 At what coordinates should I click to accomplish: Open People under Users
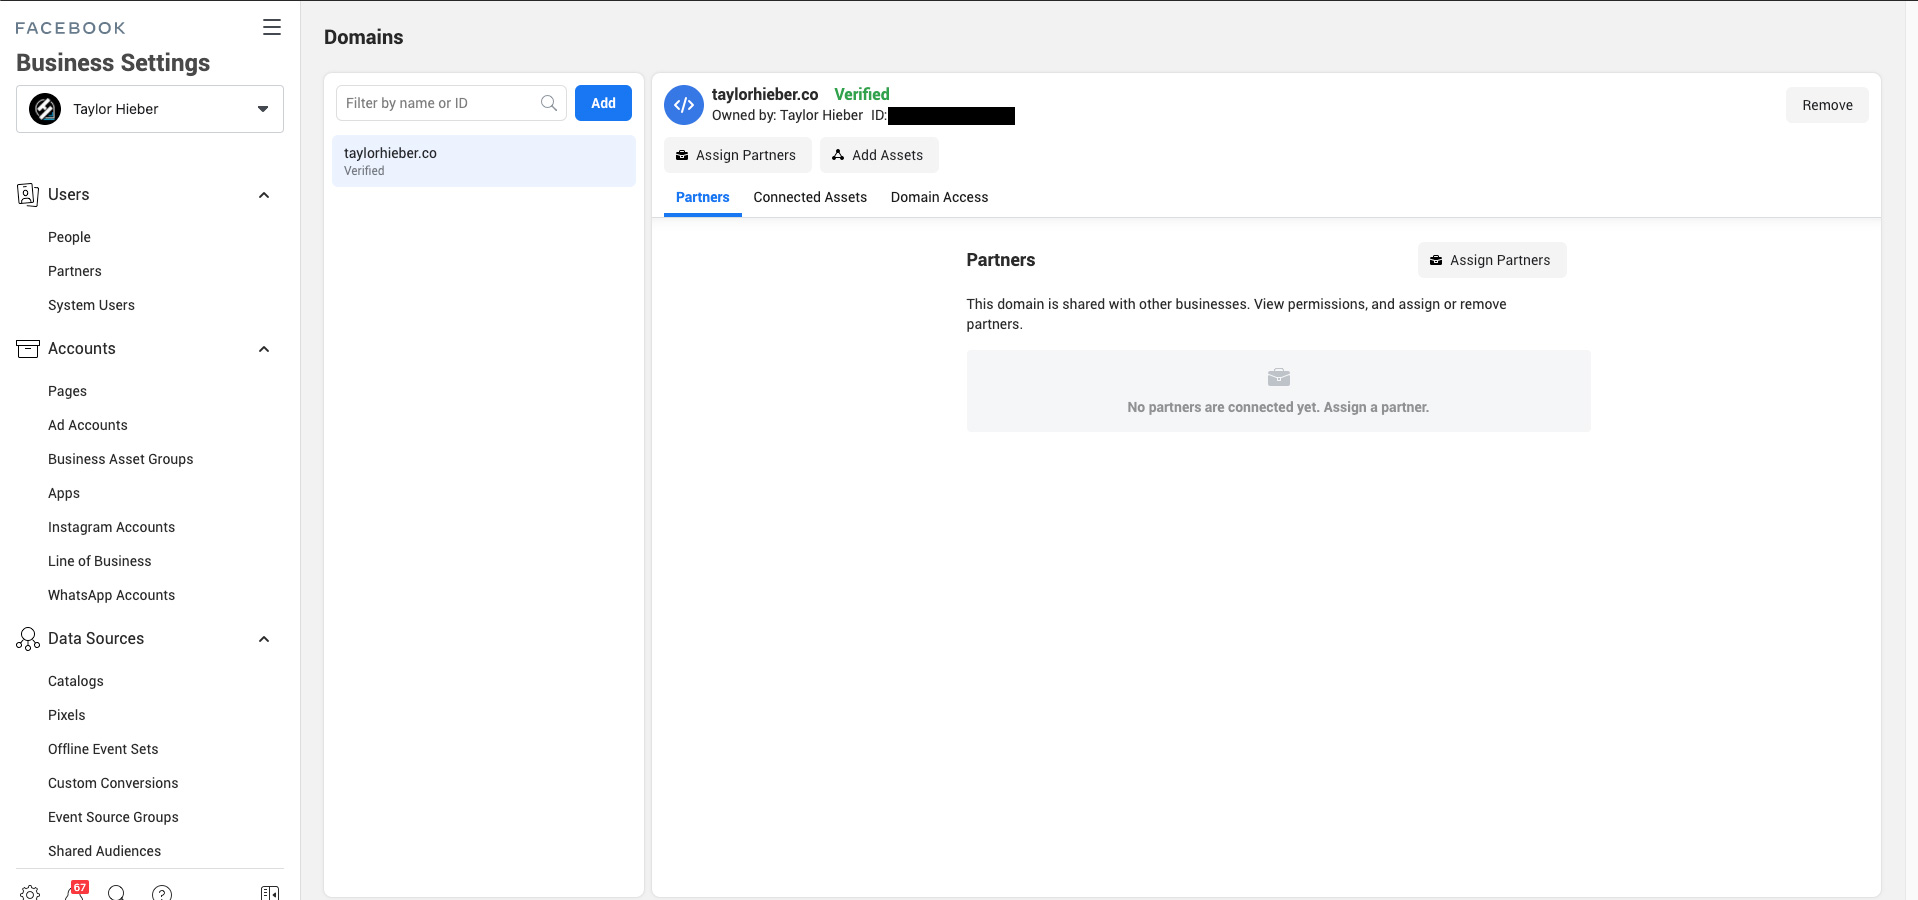pos(69,237)
